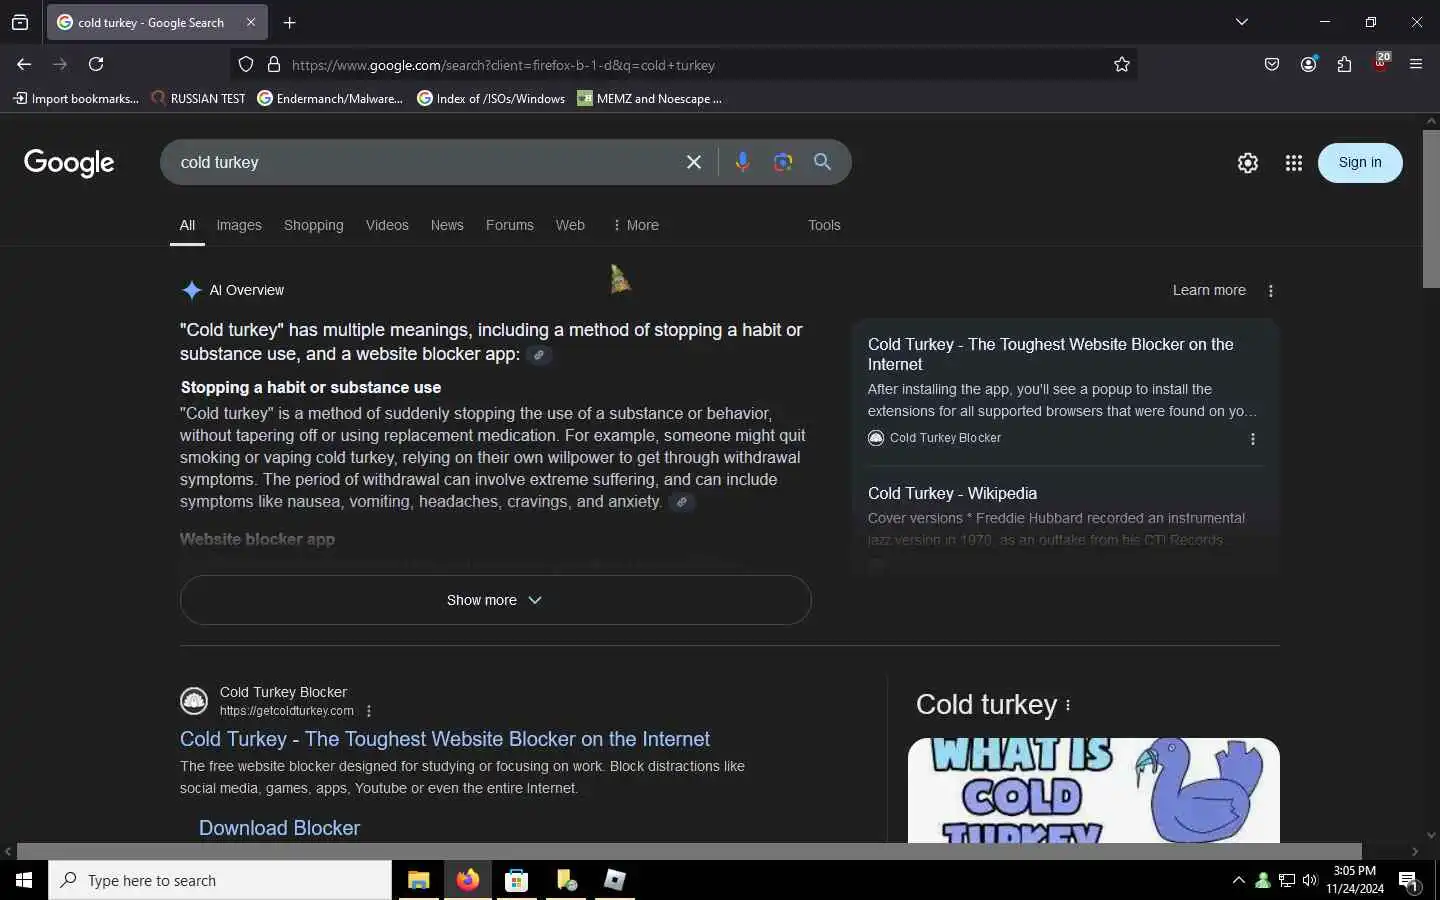
Task: Click the vertical page scrollbar
Action: click(x=1431, y=208)
